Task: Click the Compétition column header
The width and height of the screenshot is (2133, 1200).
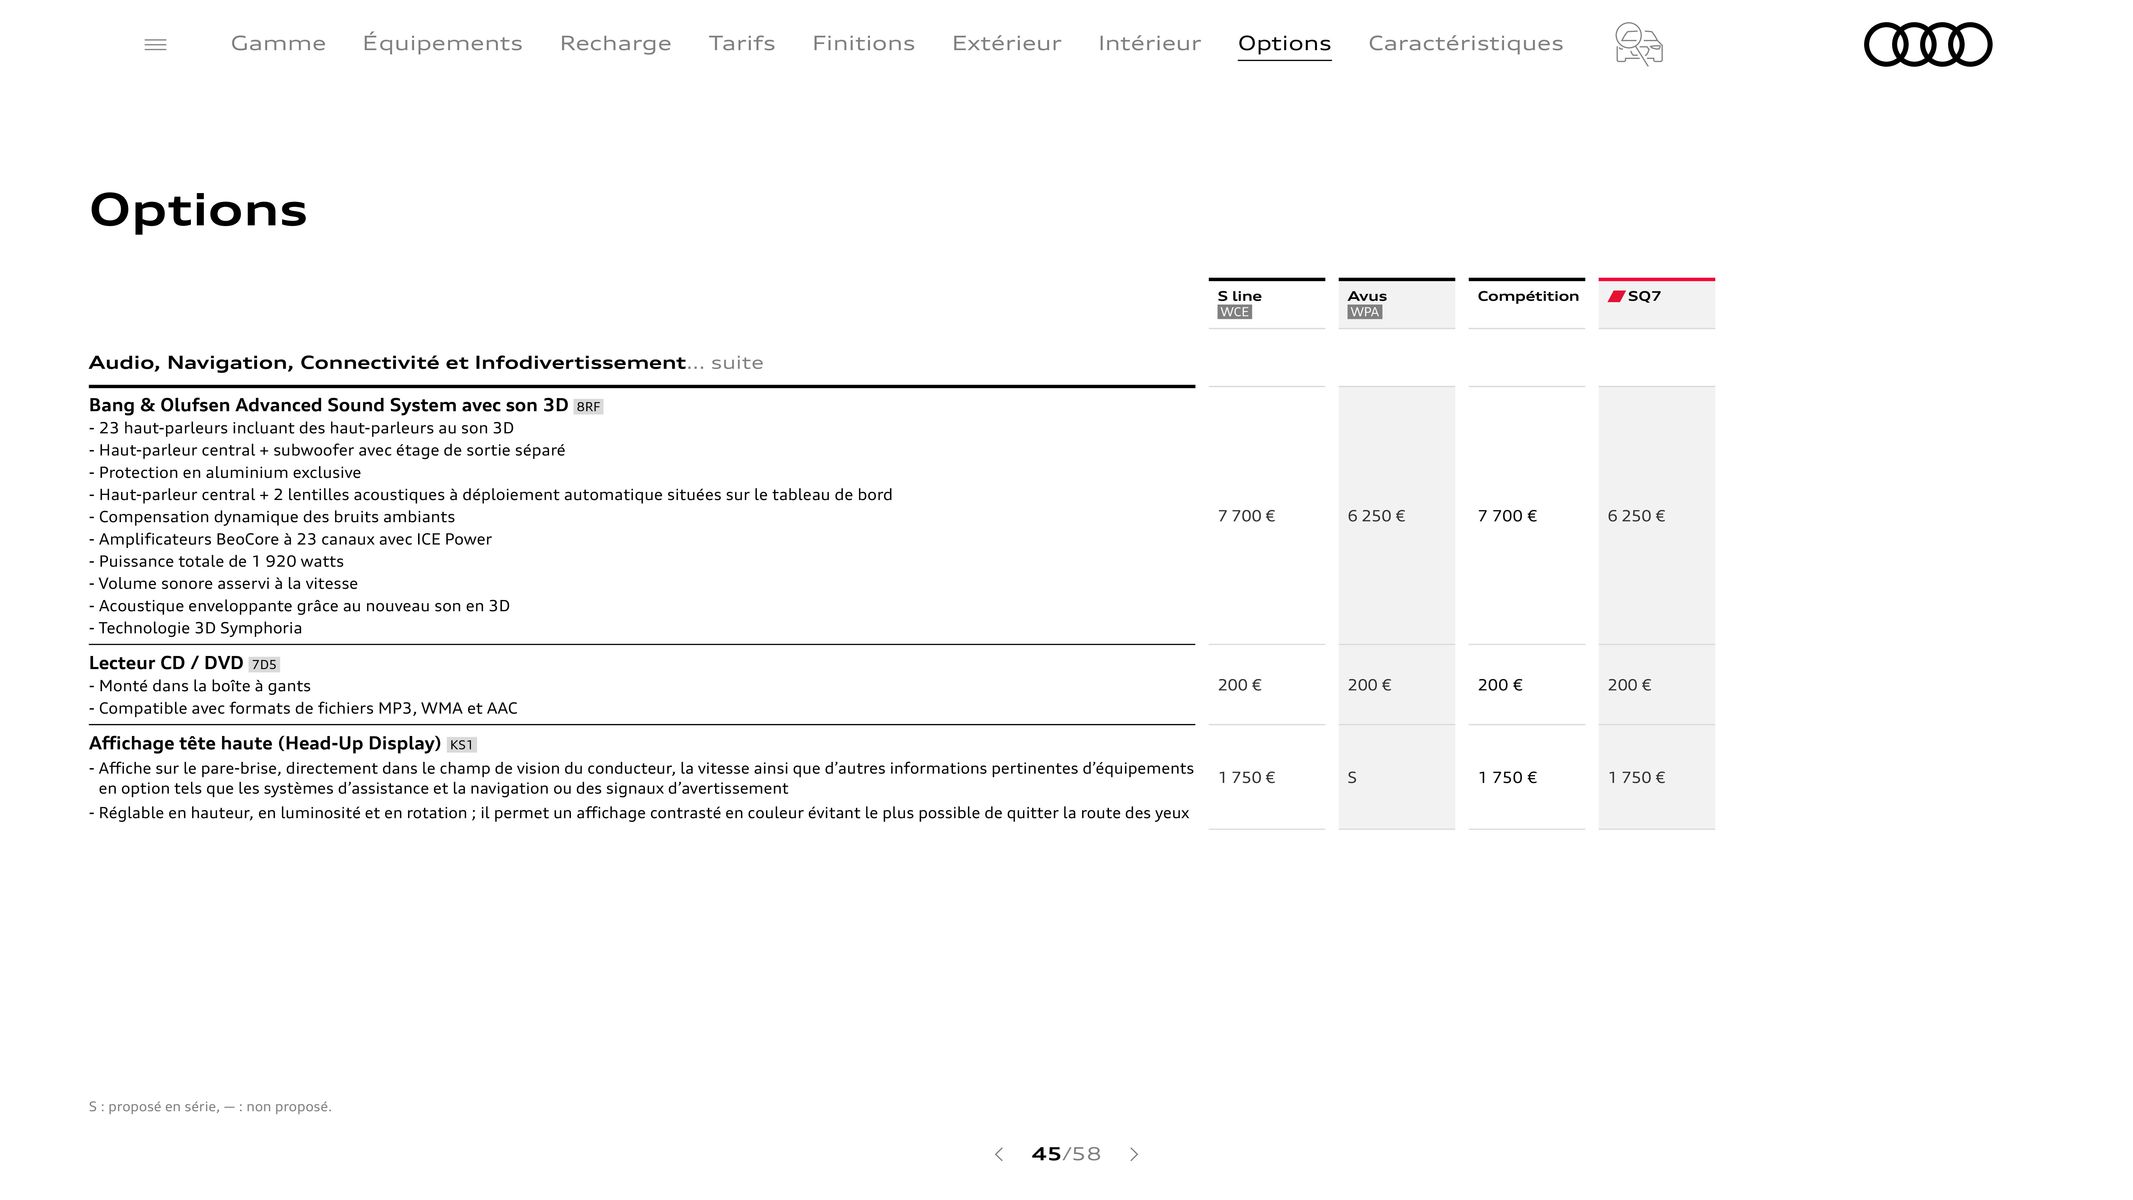Action: click(1526, 303)
